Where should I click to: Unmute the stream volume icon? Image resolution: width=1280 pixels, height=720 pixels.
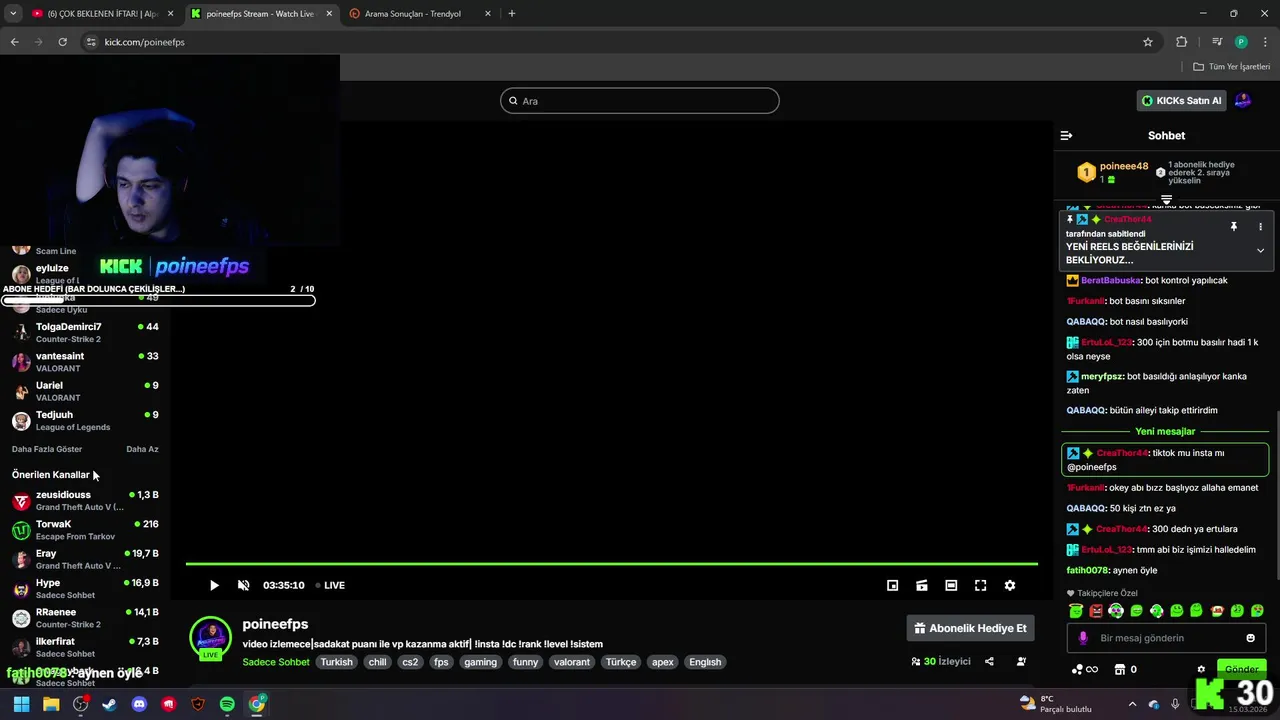[243, 585]
